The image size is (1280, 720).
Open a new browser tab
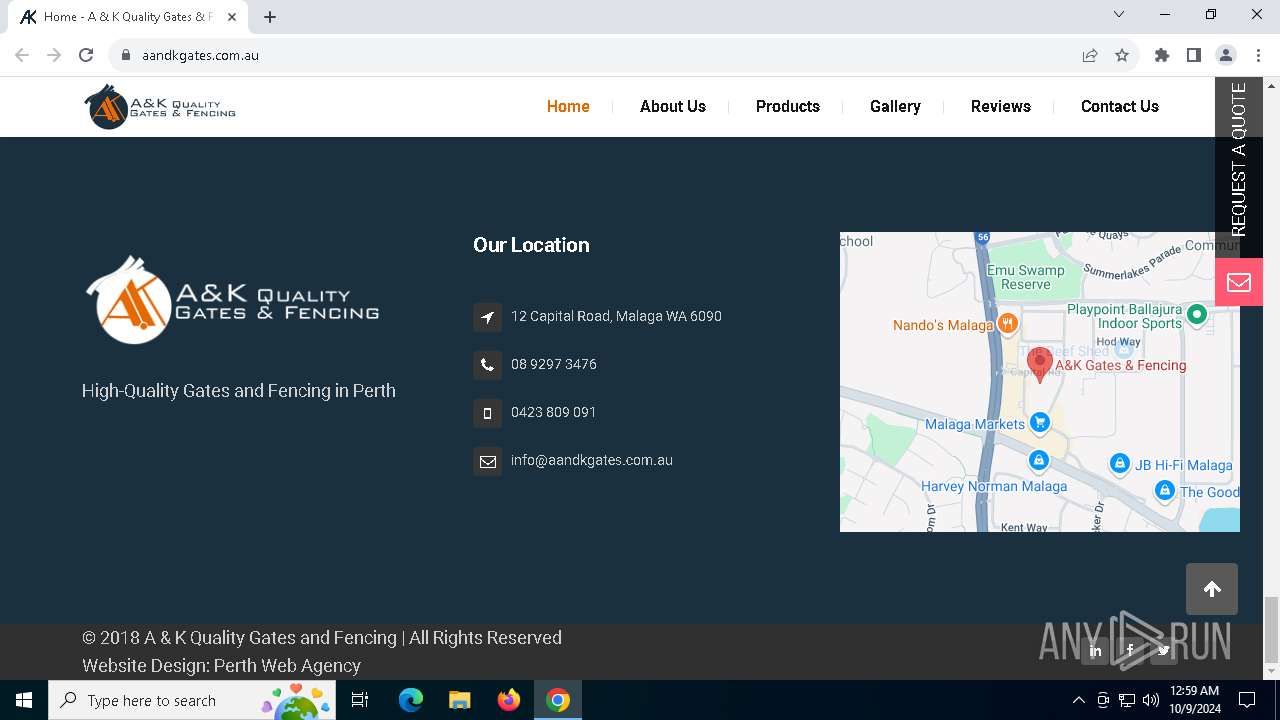270,17
